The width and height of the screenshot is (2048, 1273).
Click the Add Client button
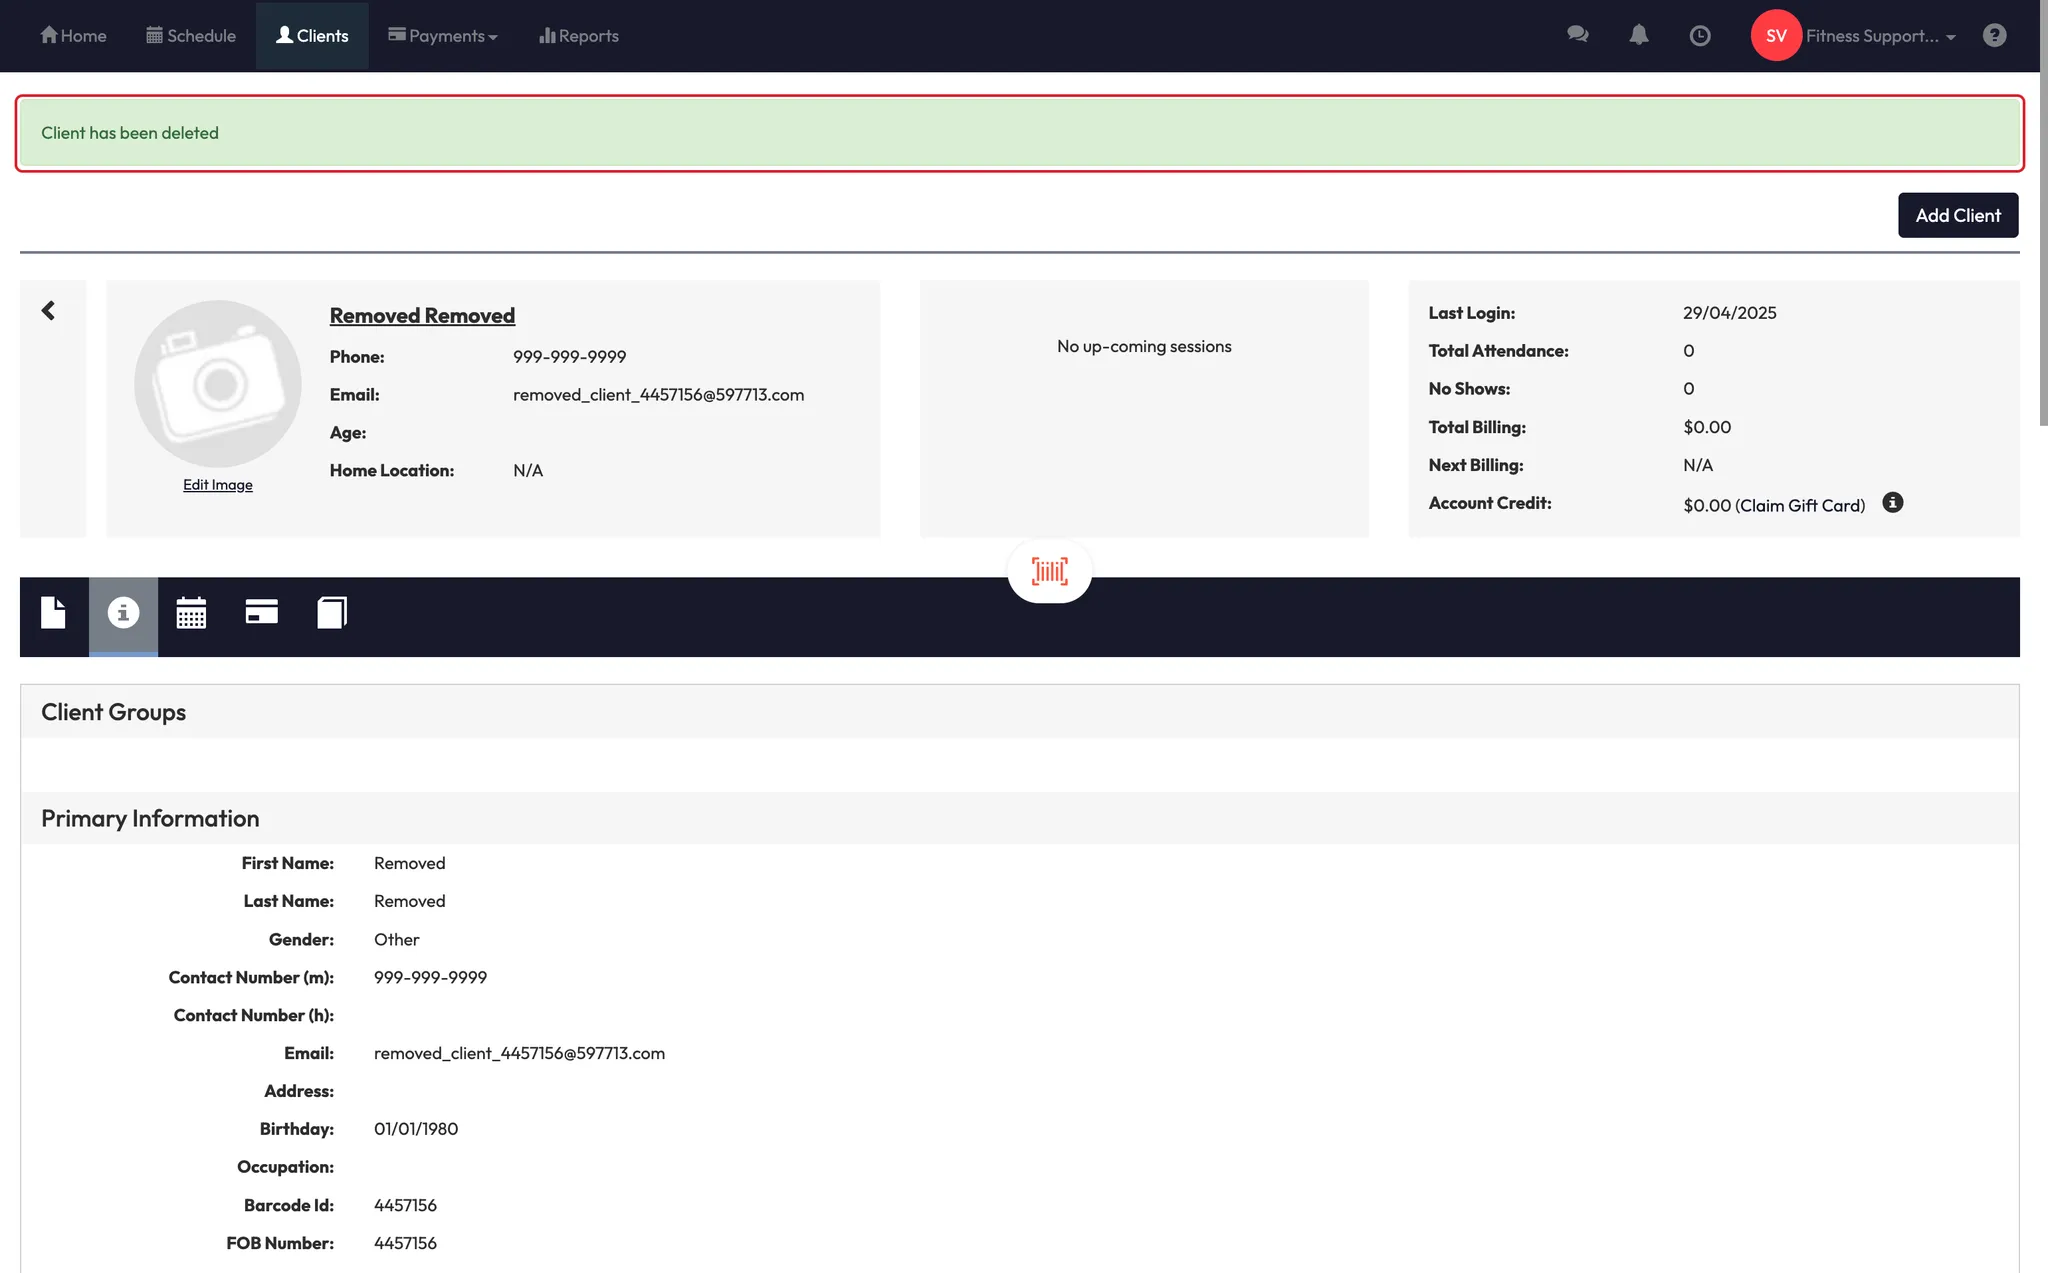[x=1957, y=215]
